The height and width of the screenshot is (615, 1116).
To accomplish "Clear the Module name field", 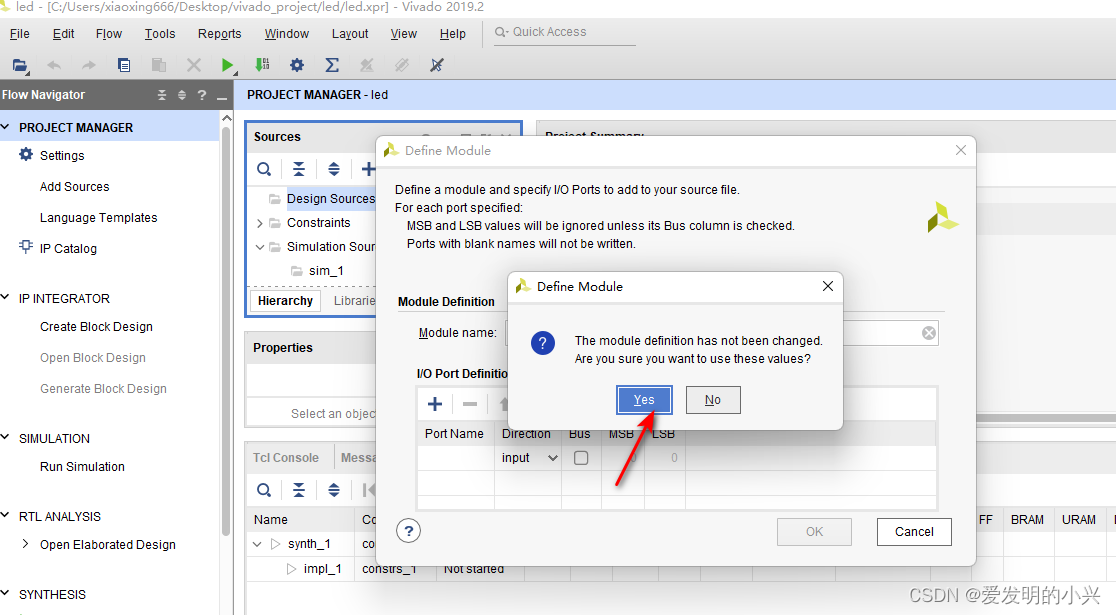I will (x=929, y=333).
